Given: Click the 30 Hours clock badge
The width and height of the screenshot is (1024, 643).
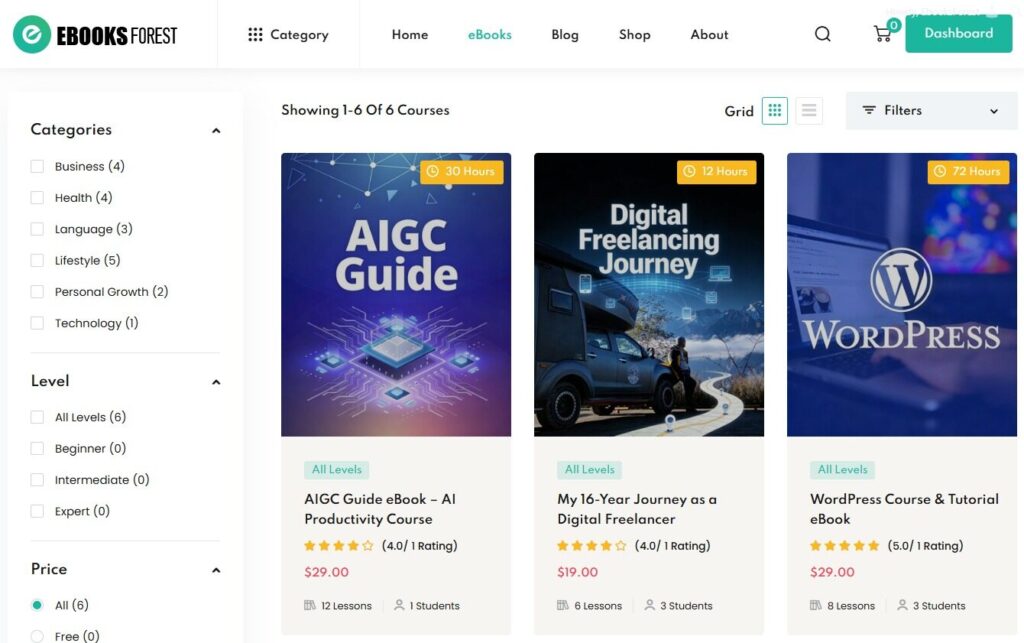Looking at the screenshot, I should point(461,172).
